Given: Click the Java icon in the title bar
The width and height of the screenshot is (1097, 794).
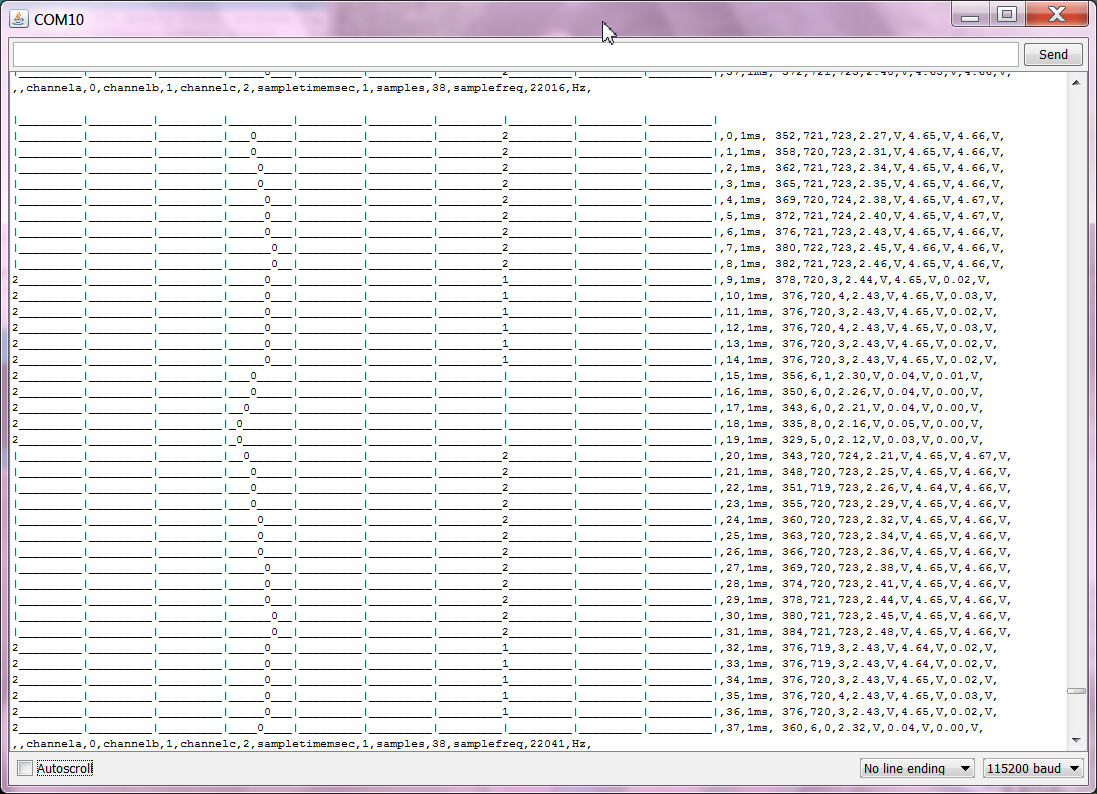Looking at the screenshot, I should click(x=19, y=19).
